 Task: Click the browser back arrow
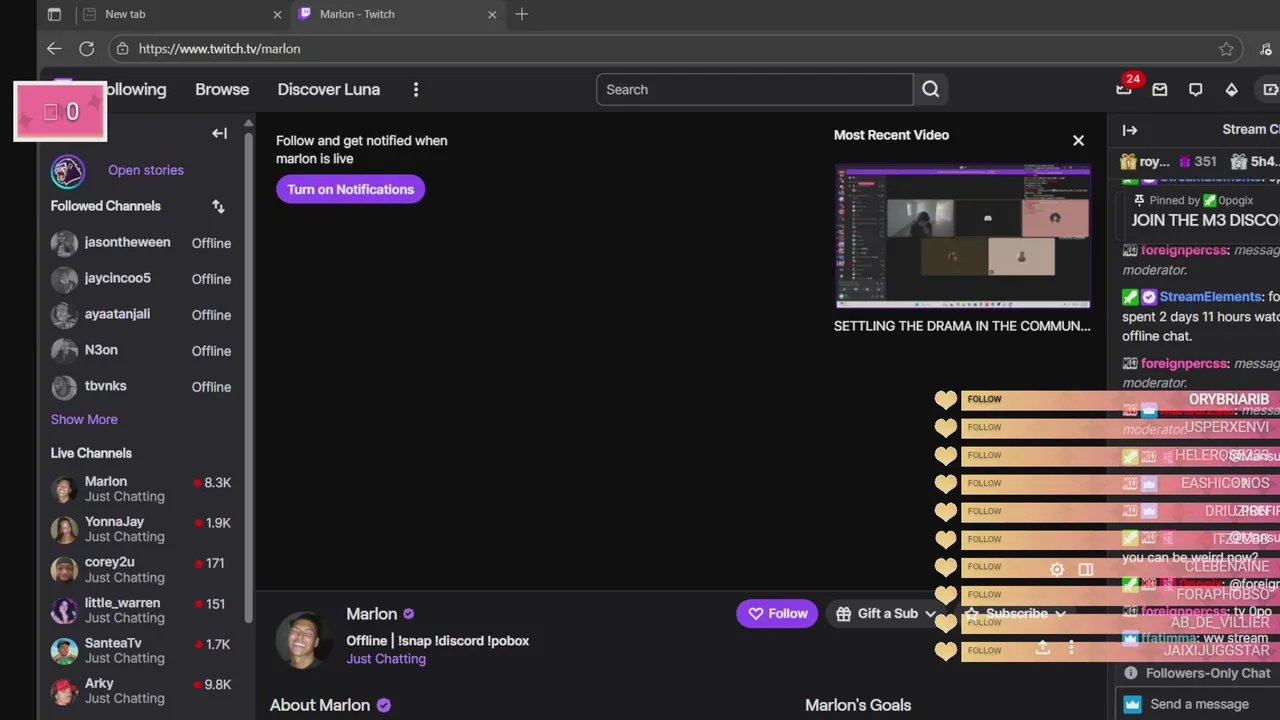[x=54, y=48]
